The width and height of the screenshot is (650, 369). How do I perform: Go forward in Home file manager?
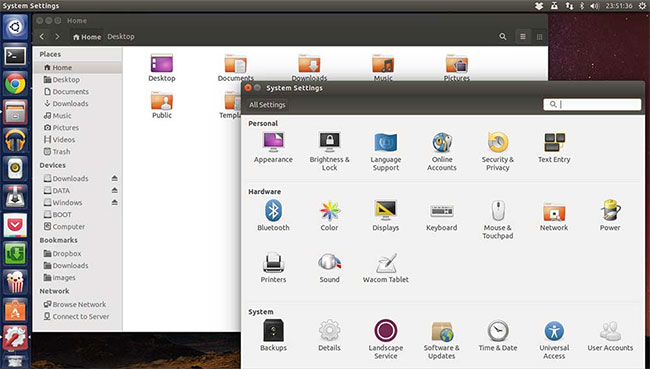tap(57, 36)
